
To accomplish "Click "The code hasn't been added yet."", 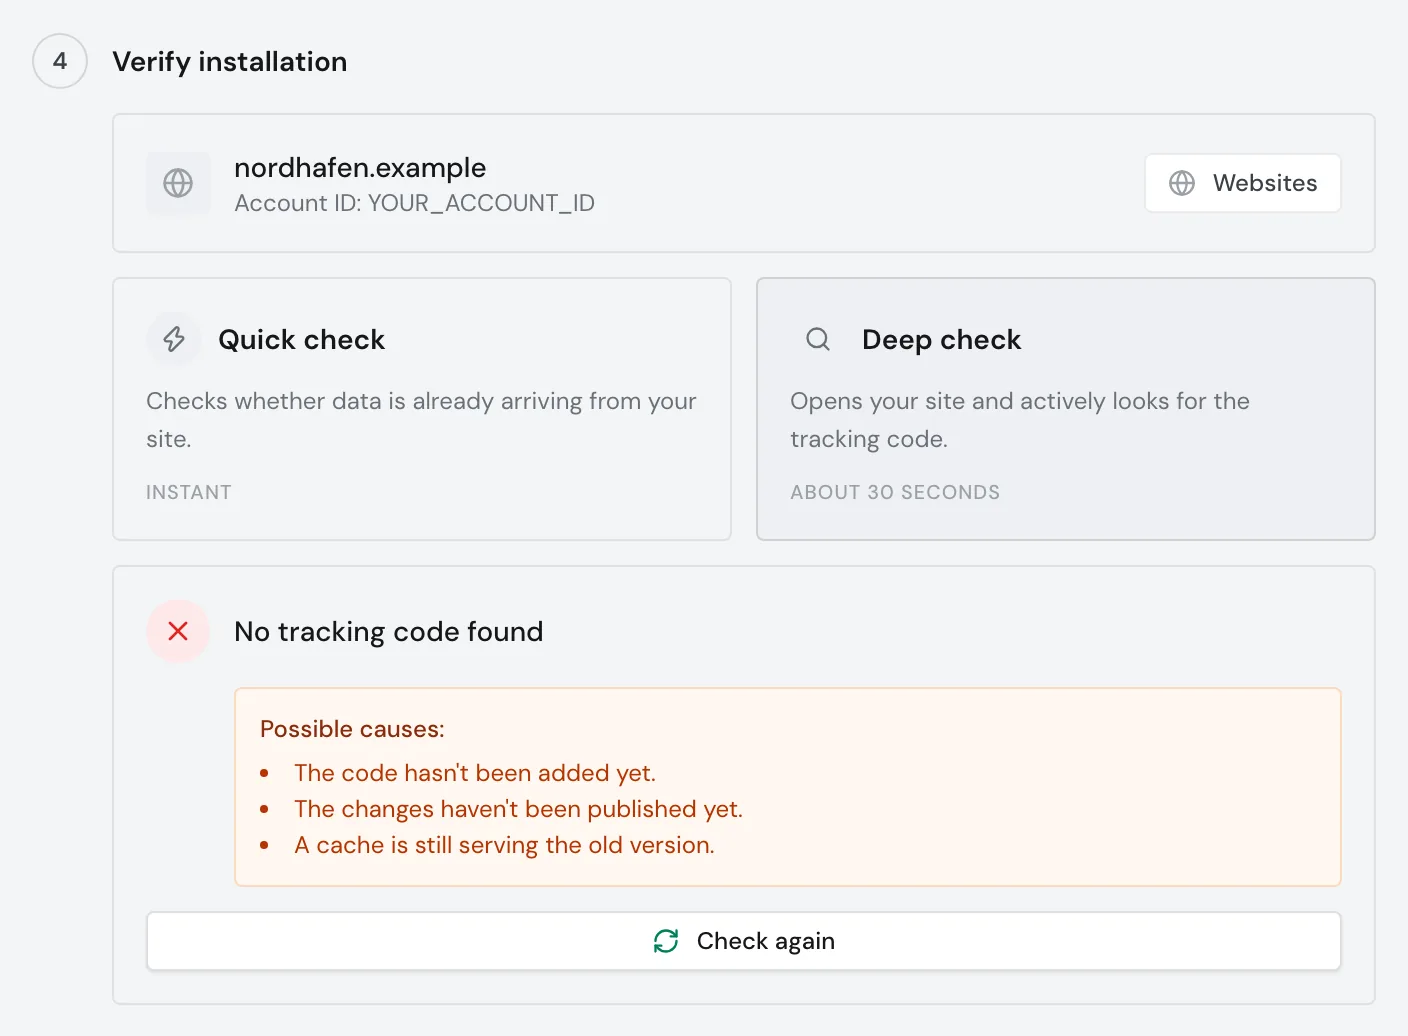I will tap(475, 773).
